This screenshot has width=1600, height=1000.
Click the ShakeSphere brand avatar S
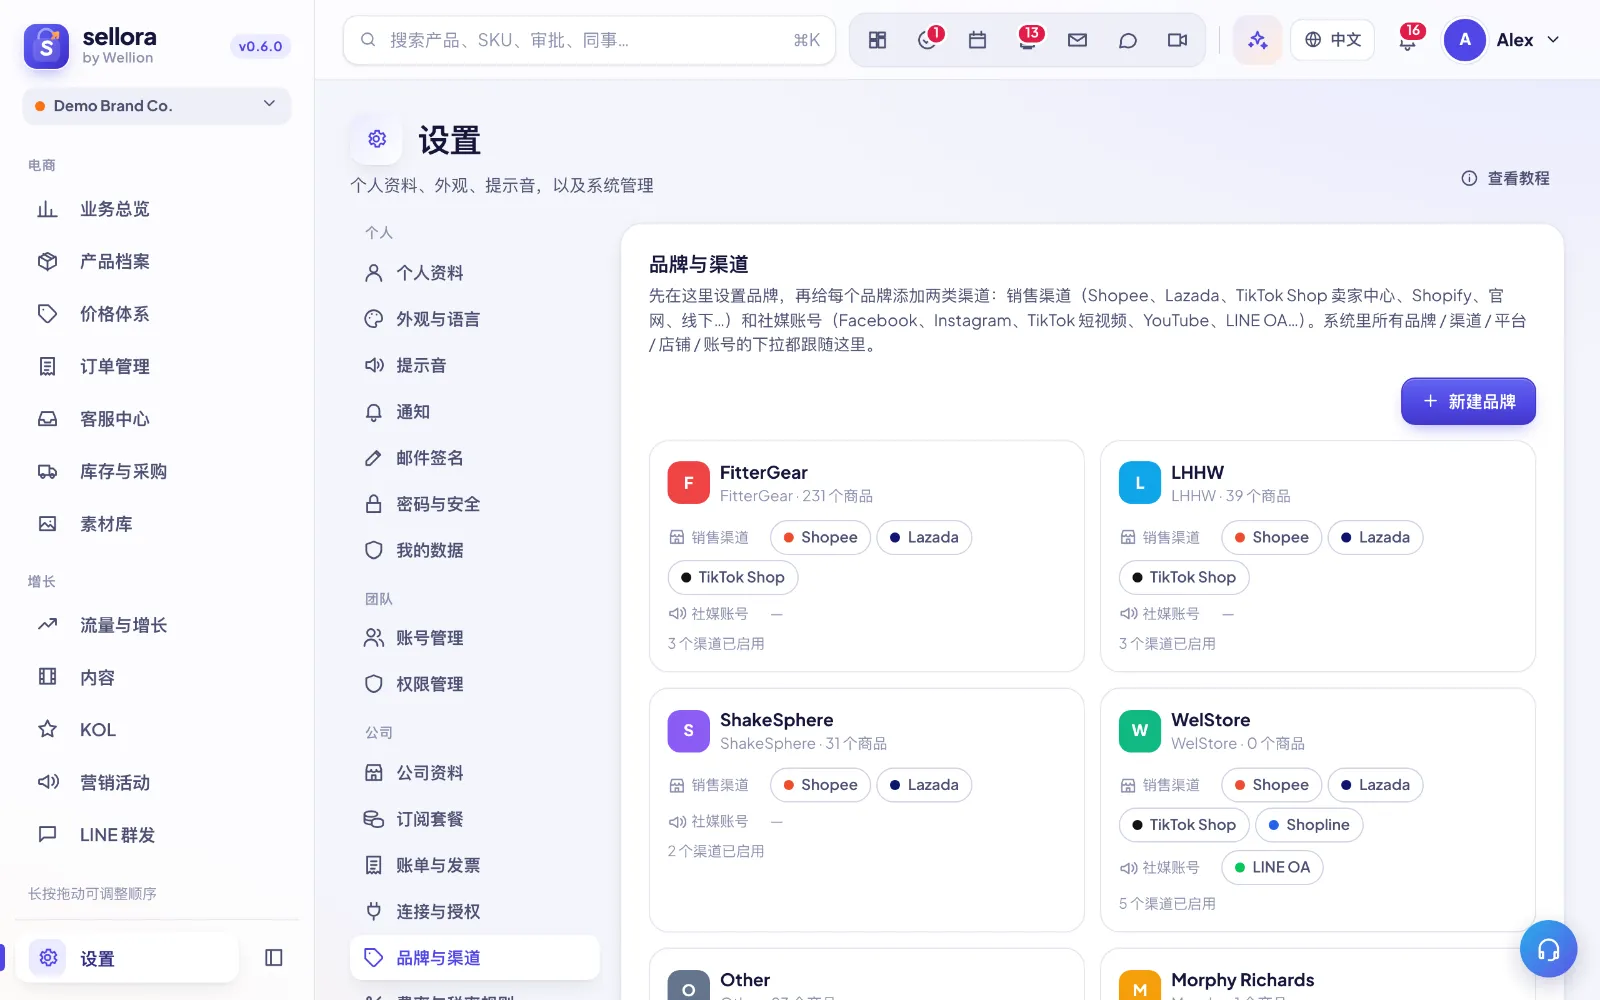click(x=688, y=731)
